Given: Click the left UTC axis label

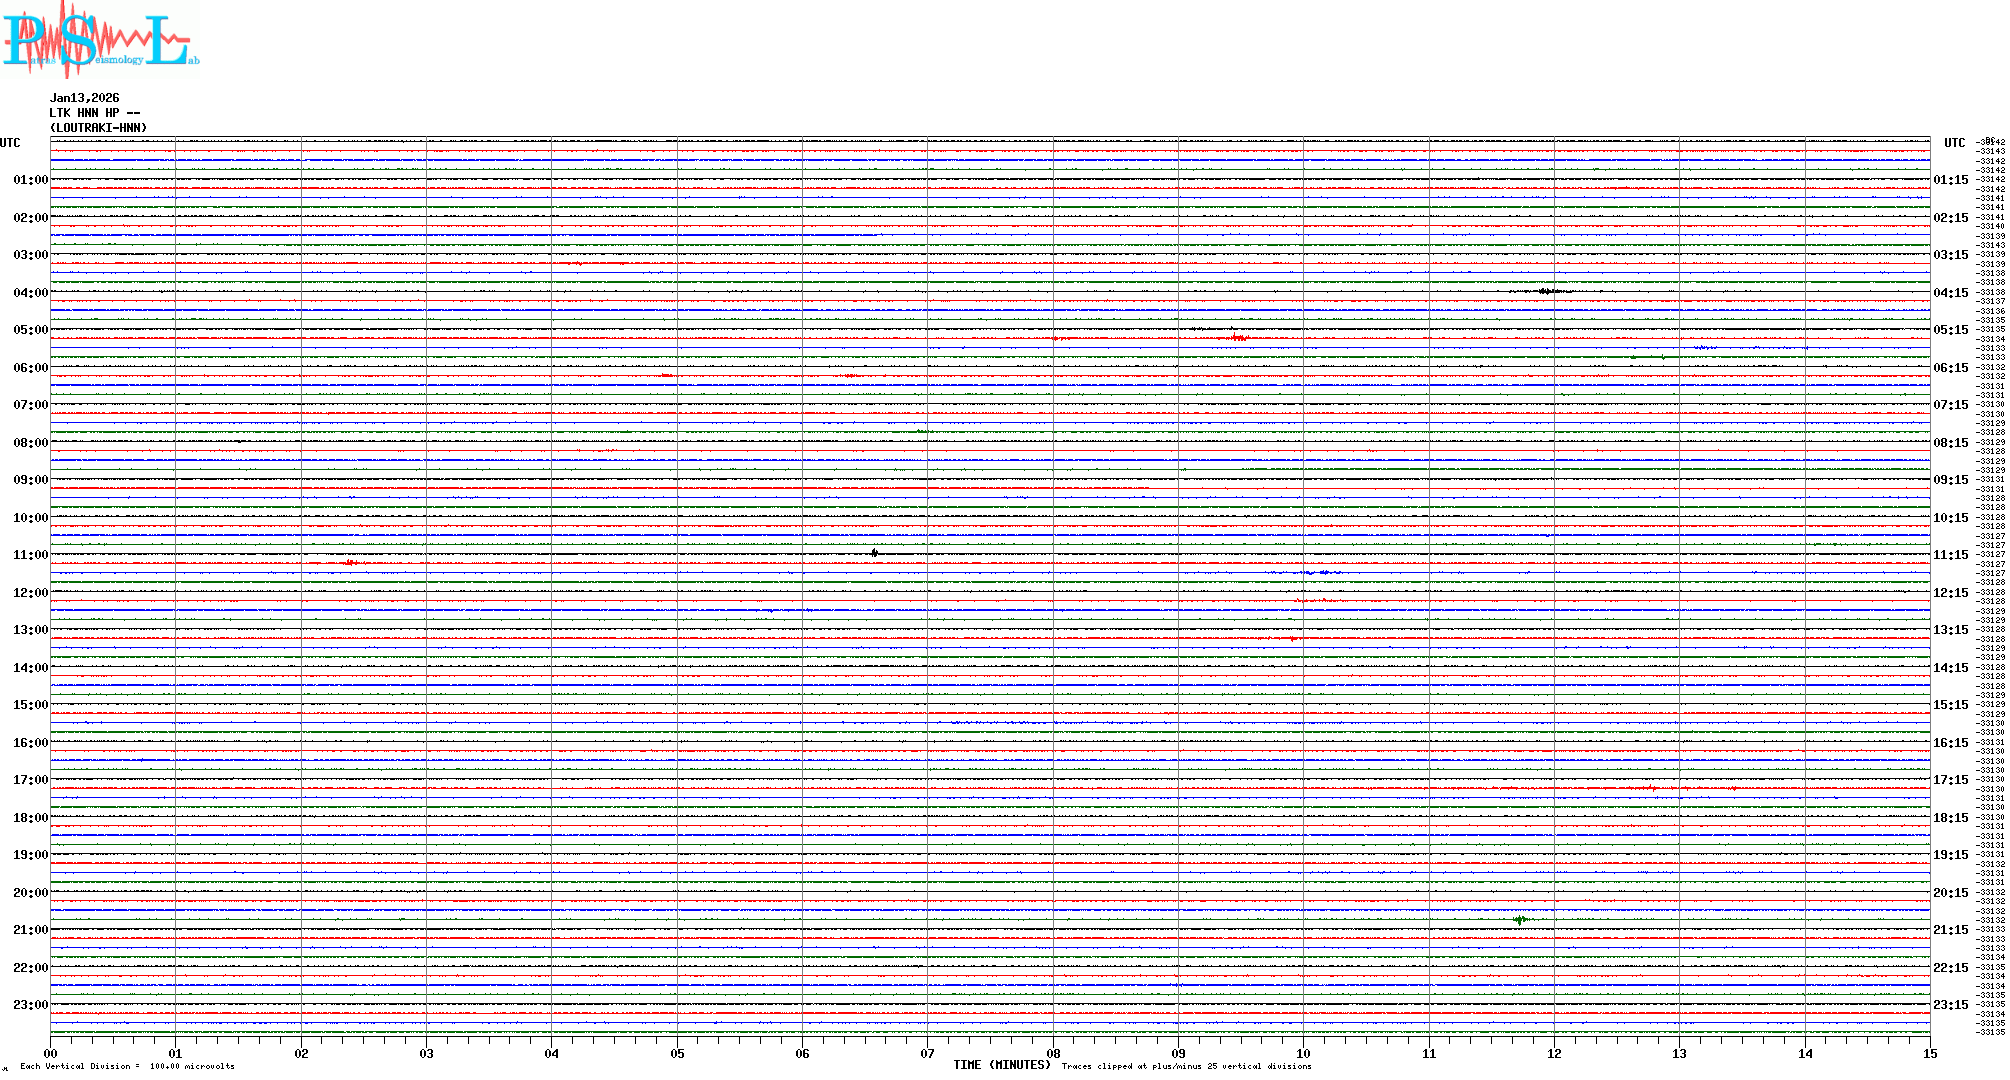Looking at the screenshot, I should click(10, 143).
